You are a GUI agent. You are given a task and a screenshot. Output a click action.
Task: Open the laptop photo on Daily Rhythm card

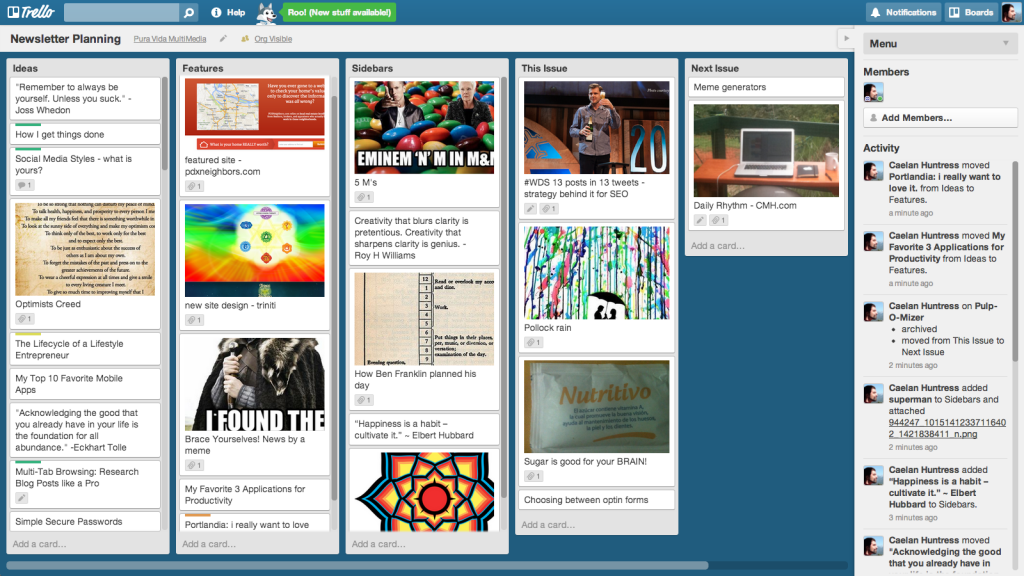coord(766,150)
